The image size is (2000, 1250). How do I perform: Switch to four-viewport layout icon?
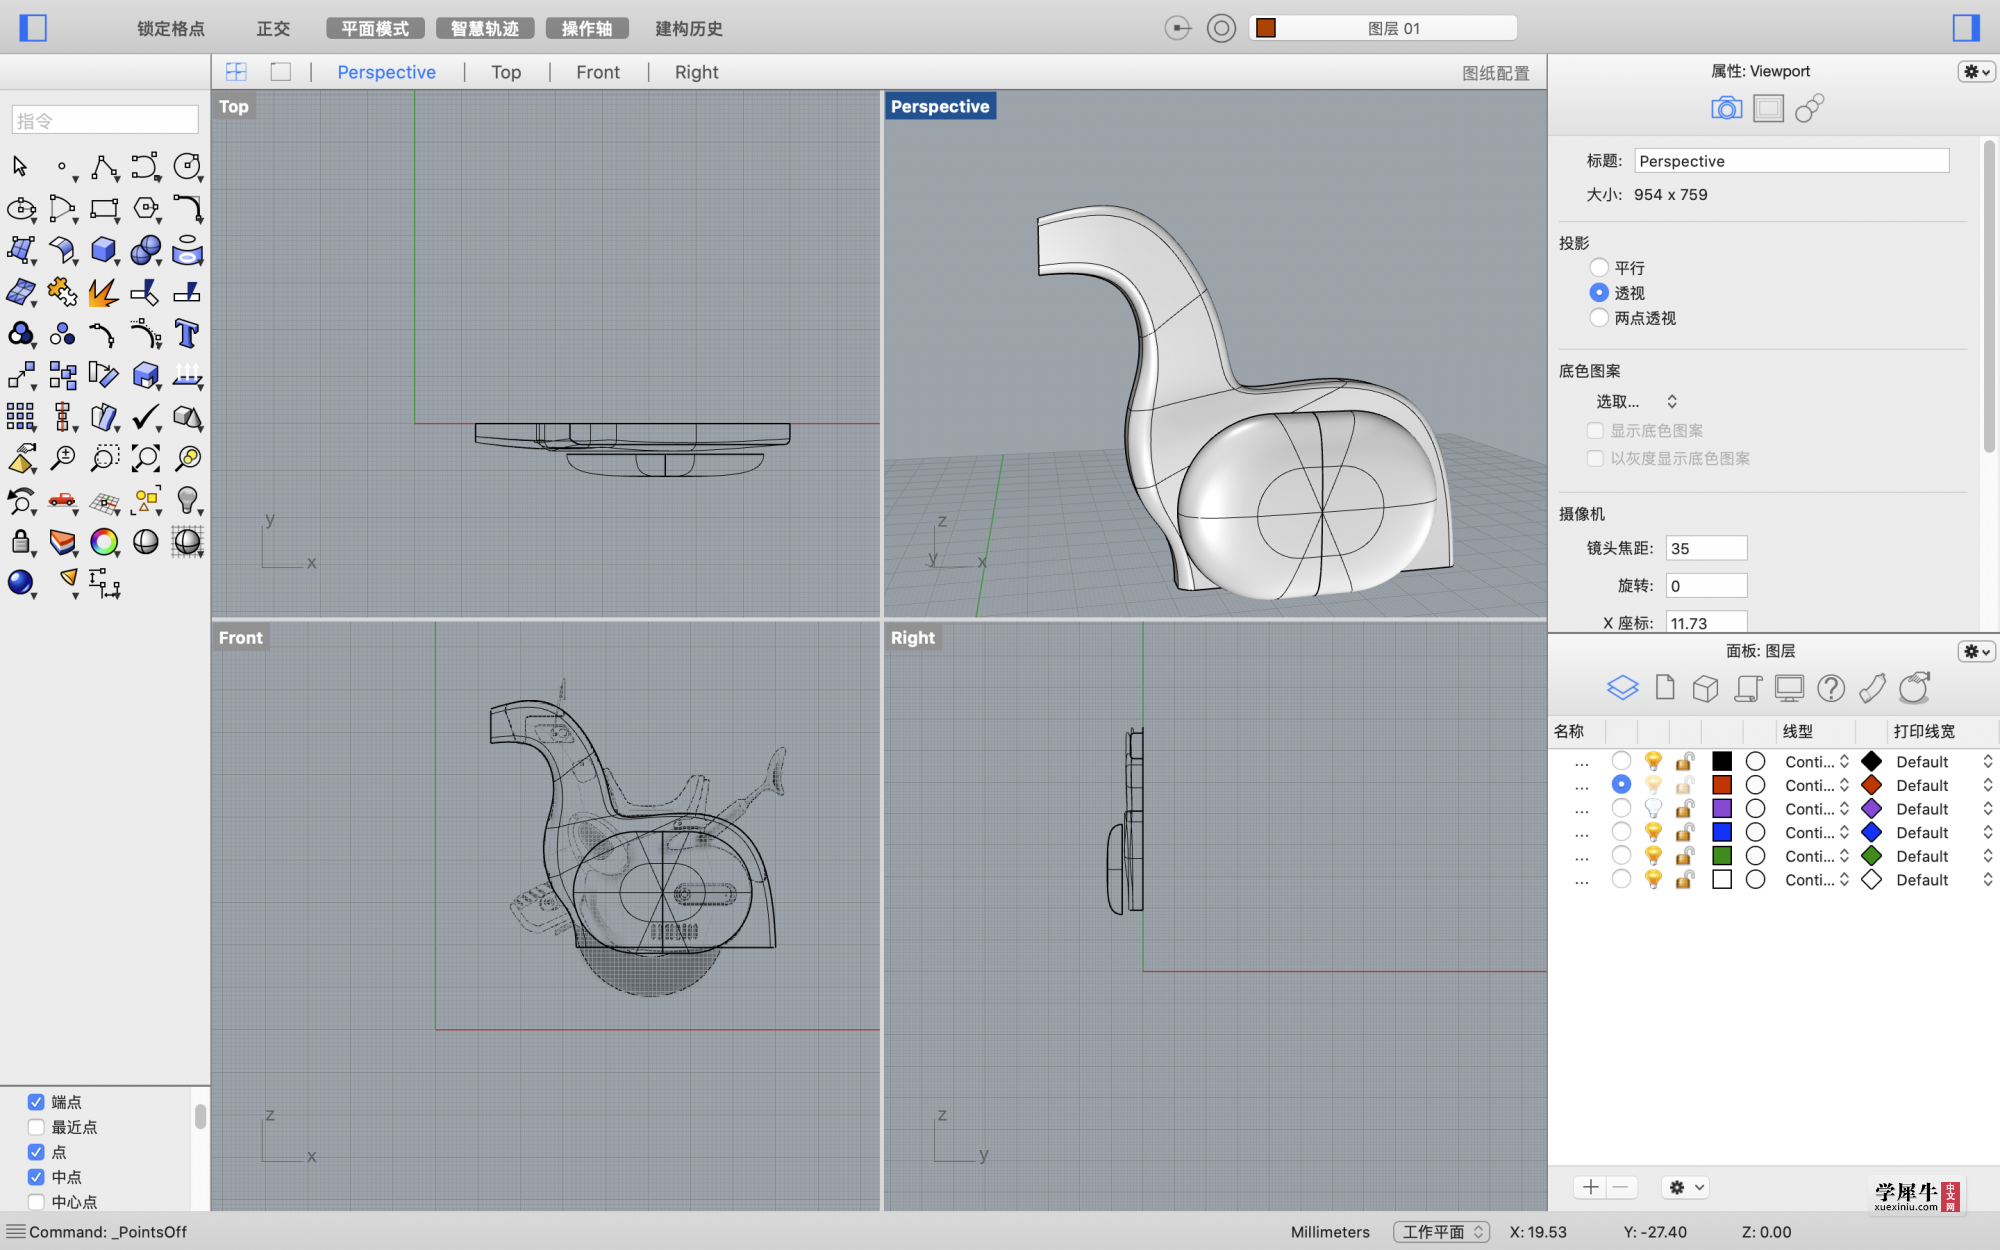click(x=236, y=72)
